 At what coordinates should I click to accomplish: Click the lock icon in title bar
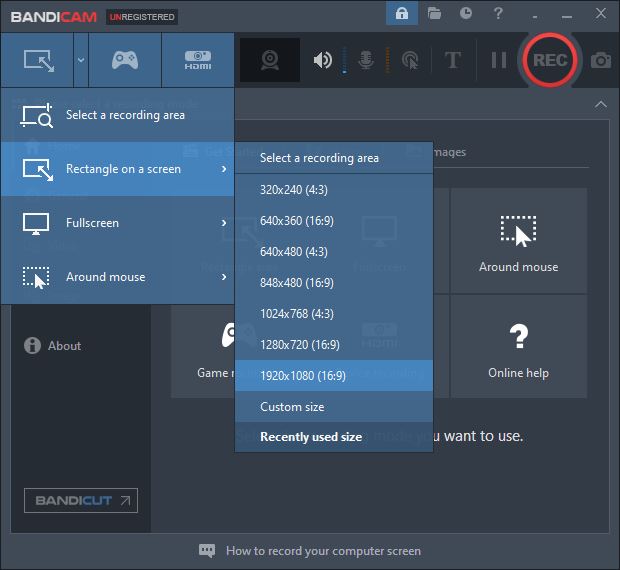click(x=402, y=14)
